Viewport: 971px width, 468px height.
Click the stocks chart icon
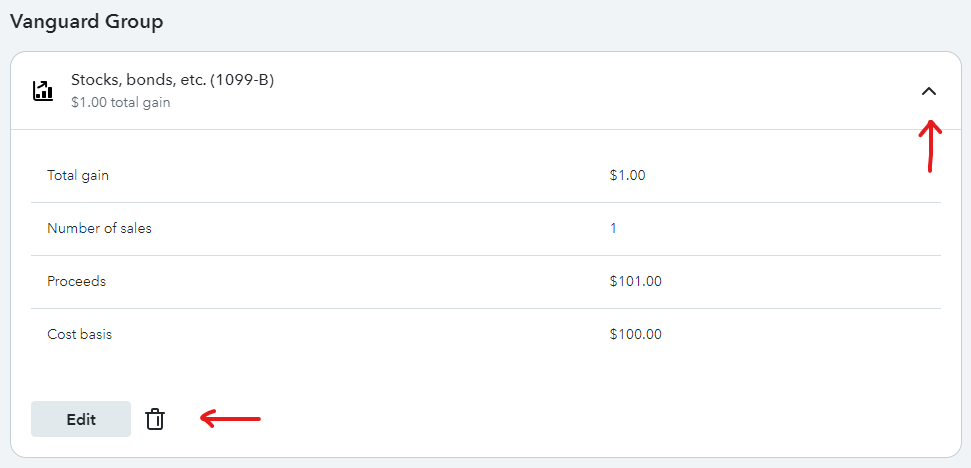coord(43,90)
